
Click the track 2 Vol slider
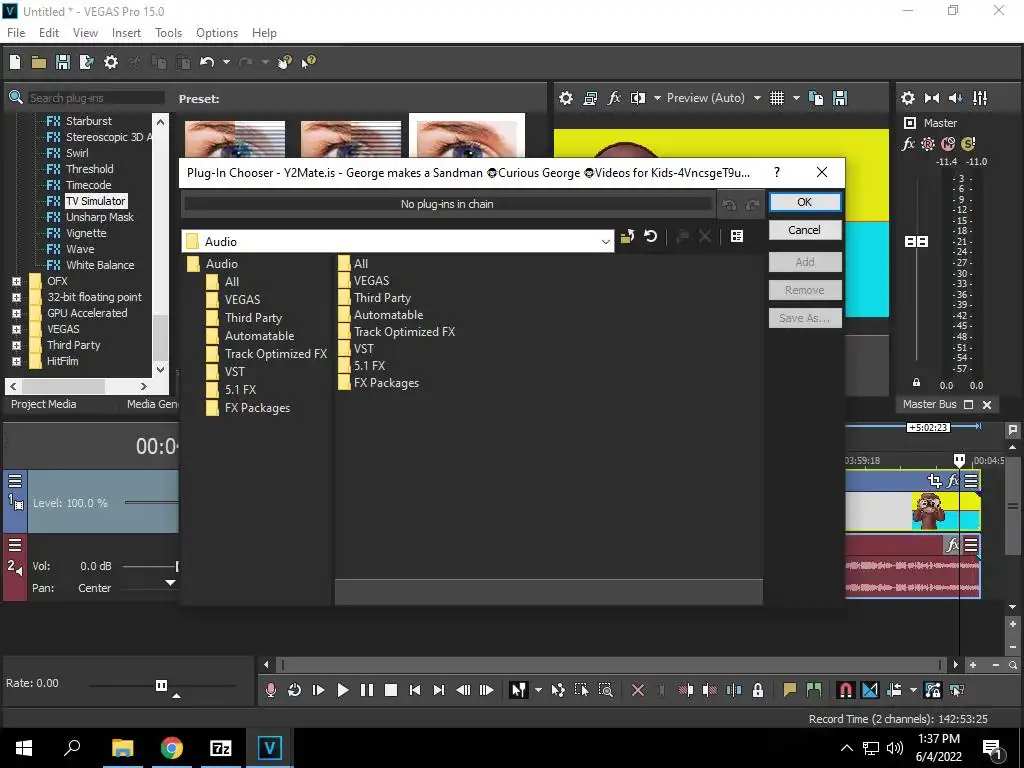tap(151, 566)
